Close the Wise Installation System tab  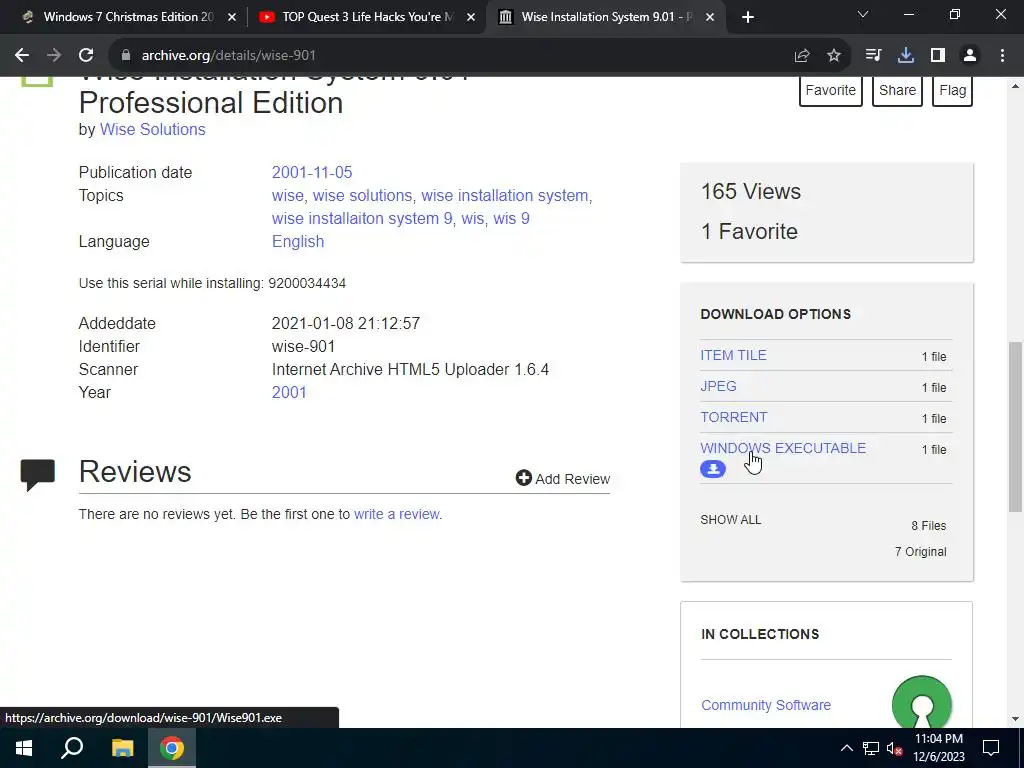click(711, 17)
